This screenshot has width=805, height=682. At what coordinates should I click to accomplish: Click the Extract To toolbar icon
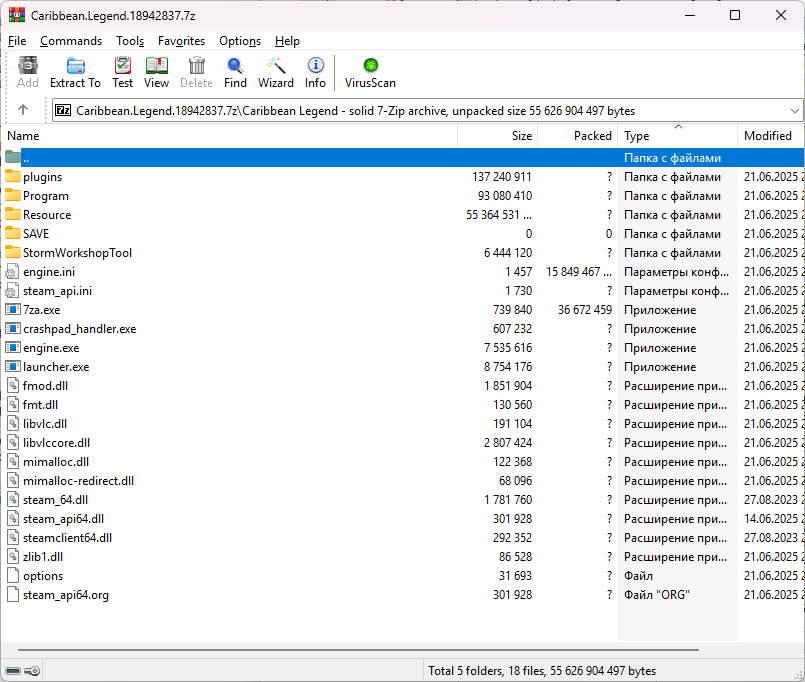(74, 72)
